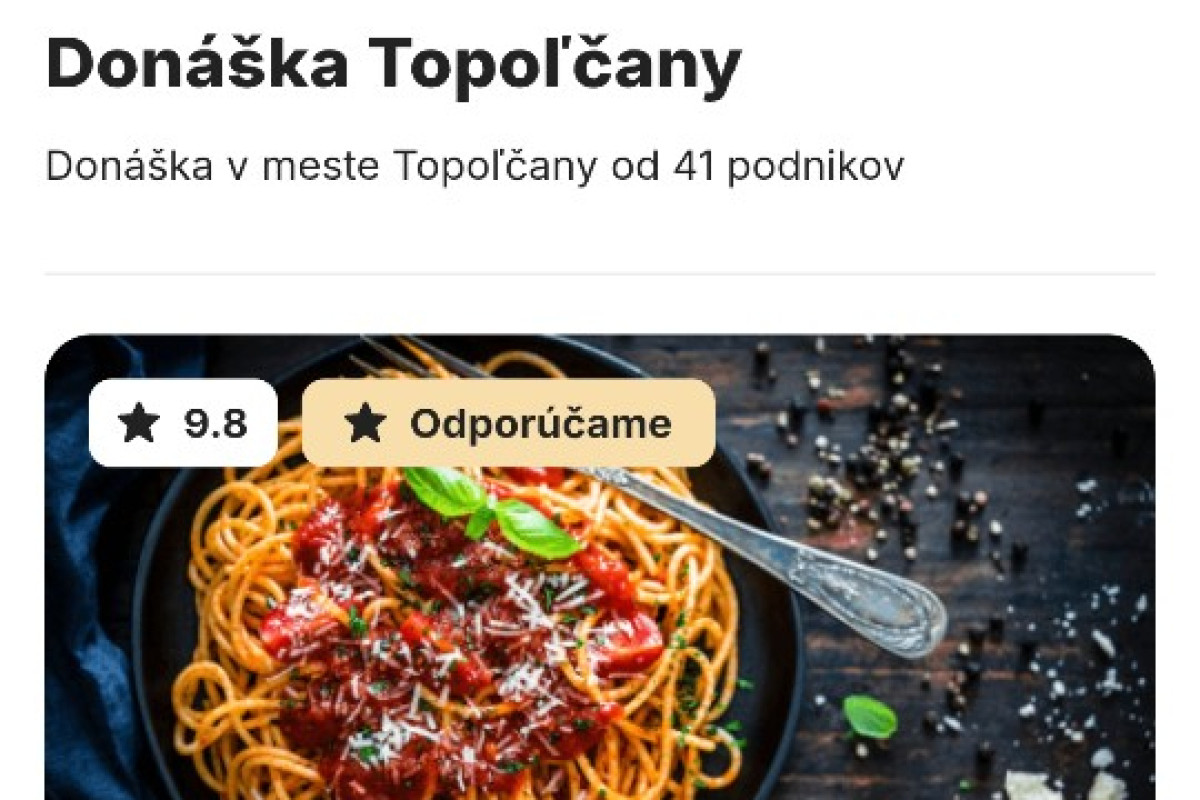Click the subtitle mentioning 41 podnikov

tap(475, 167)
